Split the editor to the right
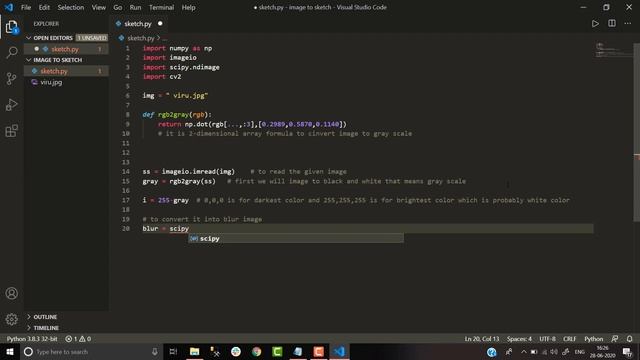This screenshot has height=360, width=640. click(611, 24)
